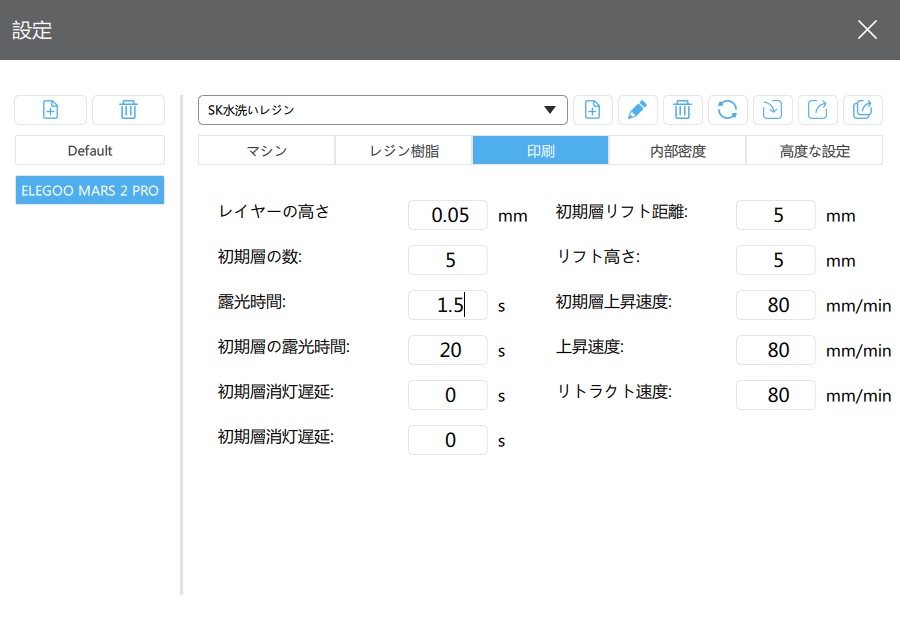The image size is (900, 630).
Task: Click the rightmost export-all profiles icon
Action: click(x=862, y=110)
